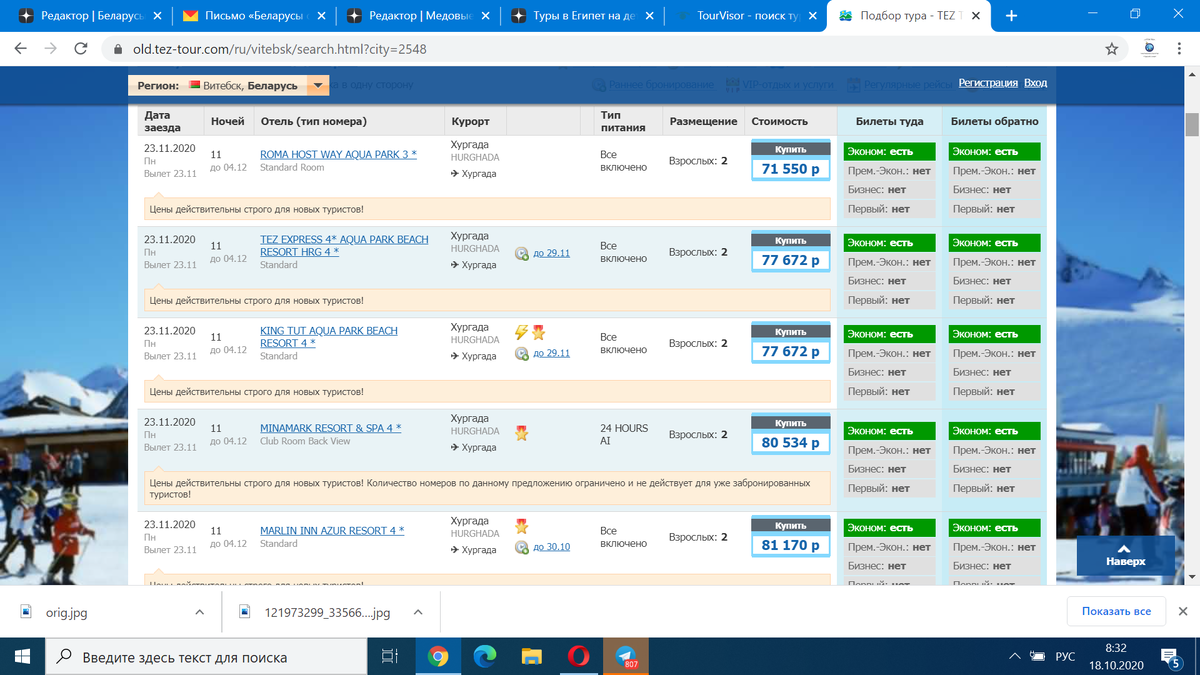Open MINAMARK RESORT & SPA 4* hotel
This screenshot has height=675, width=1200.
tap(330, 428)
